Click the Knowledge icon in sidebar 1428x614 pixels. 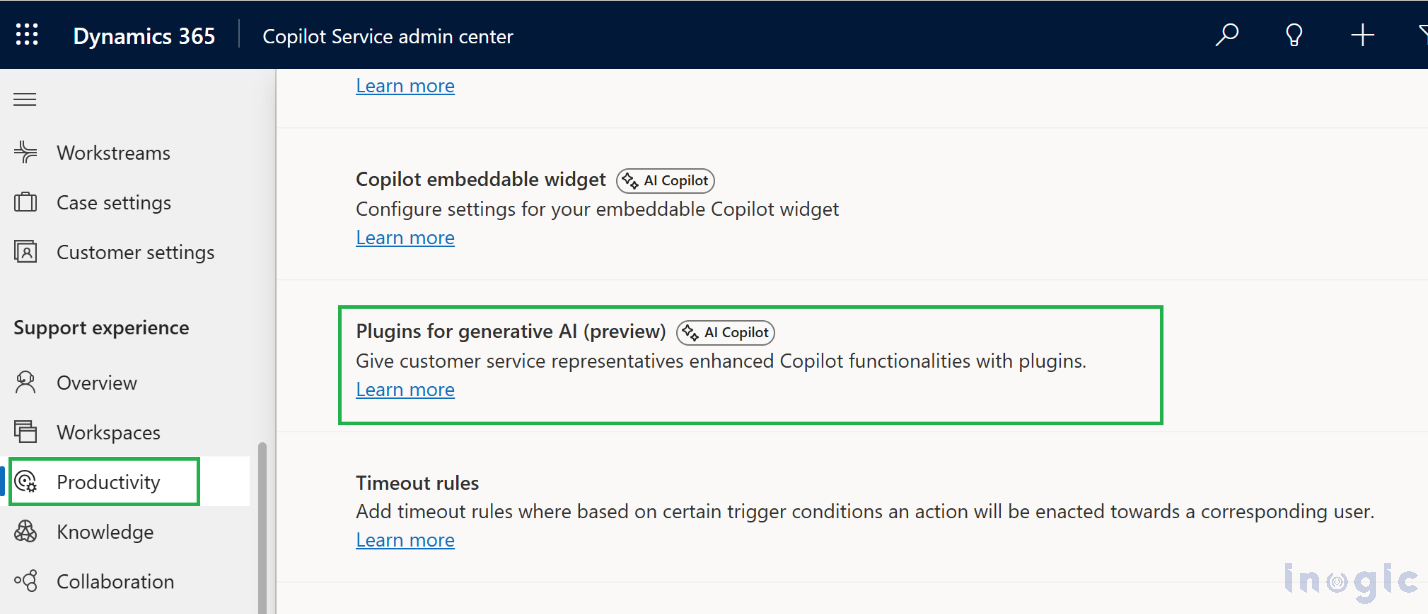tap(25, 531)
